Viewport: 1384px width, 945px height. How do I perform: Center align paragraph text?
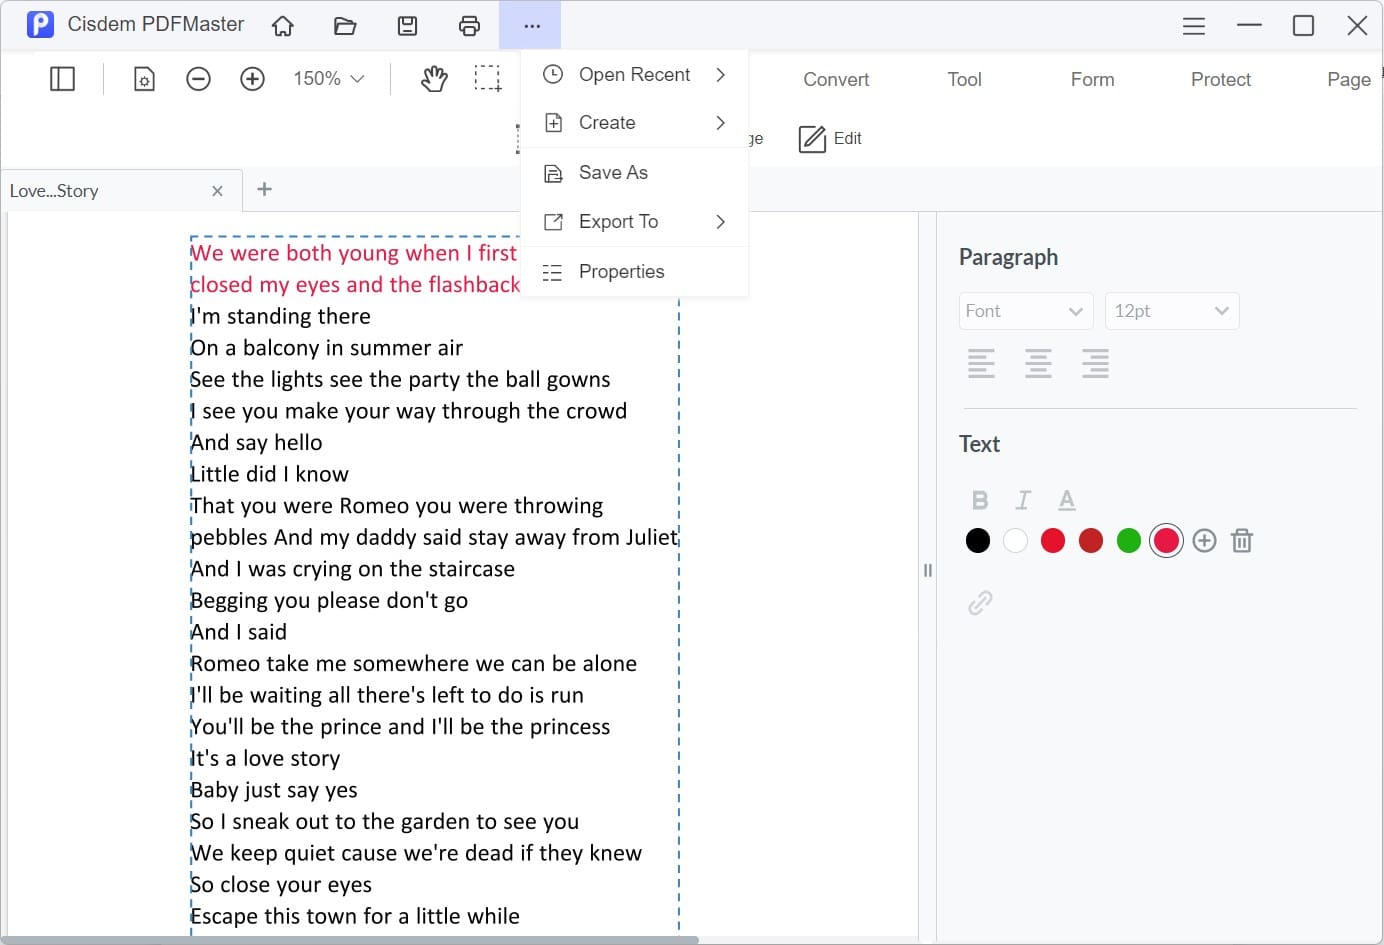pos(1038,363)
